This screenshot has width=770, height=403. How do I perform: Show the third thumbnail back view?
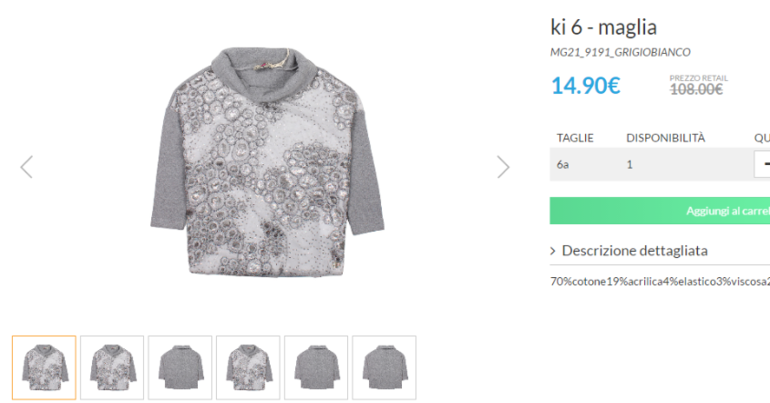pos(180,367)
